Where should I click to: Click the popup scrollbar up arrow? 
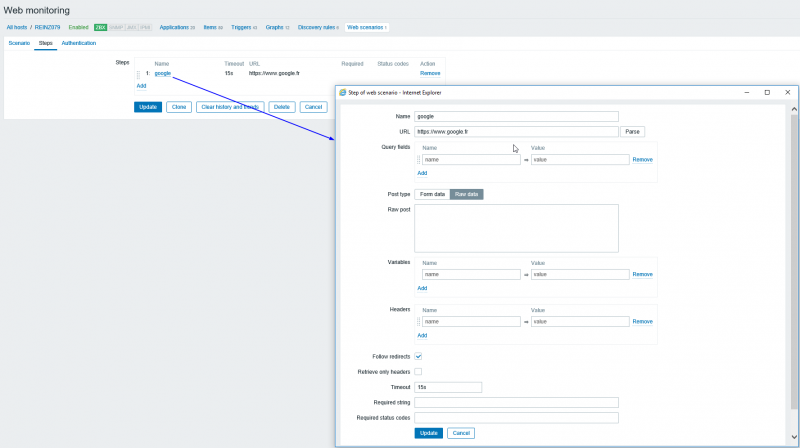(794, 109)
